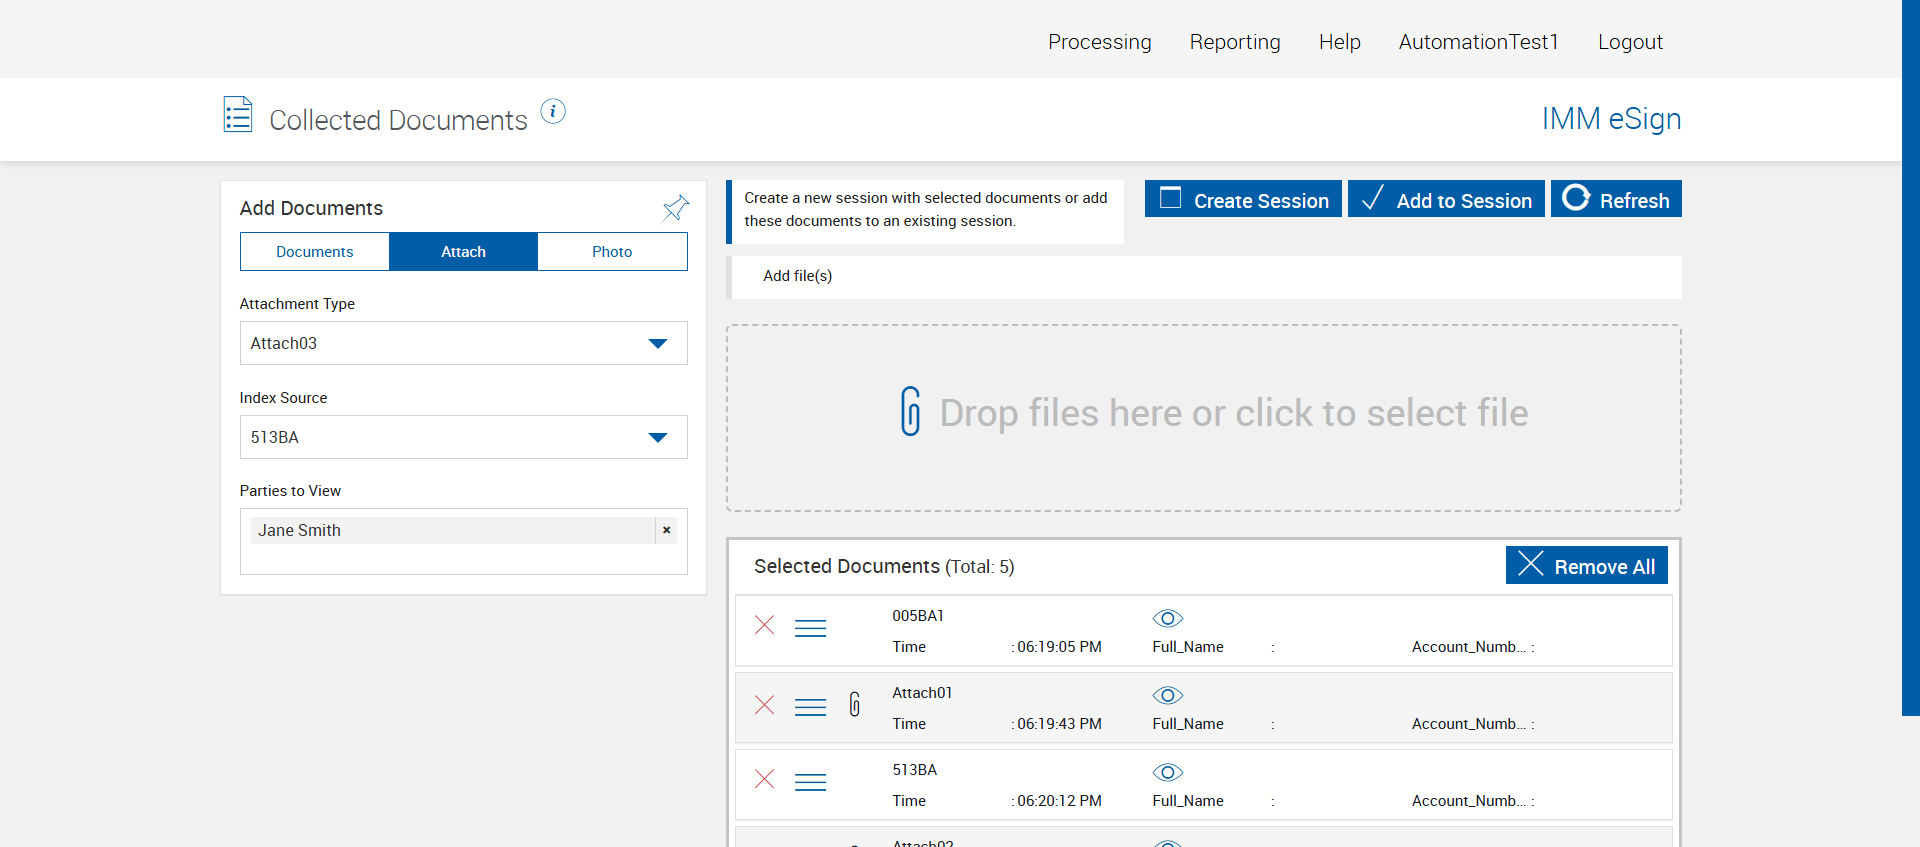Click the paperclip icon on Attach01 row
This screenshot has width=1920, height=847.
tap(855, 705)
